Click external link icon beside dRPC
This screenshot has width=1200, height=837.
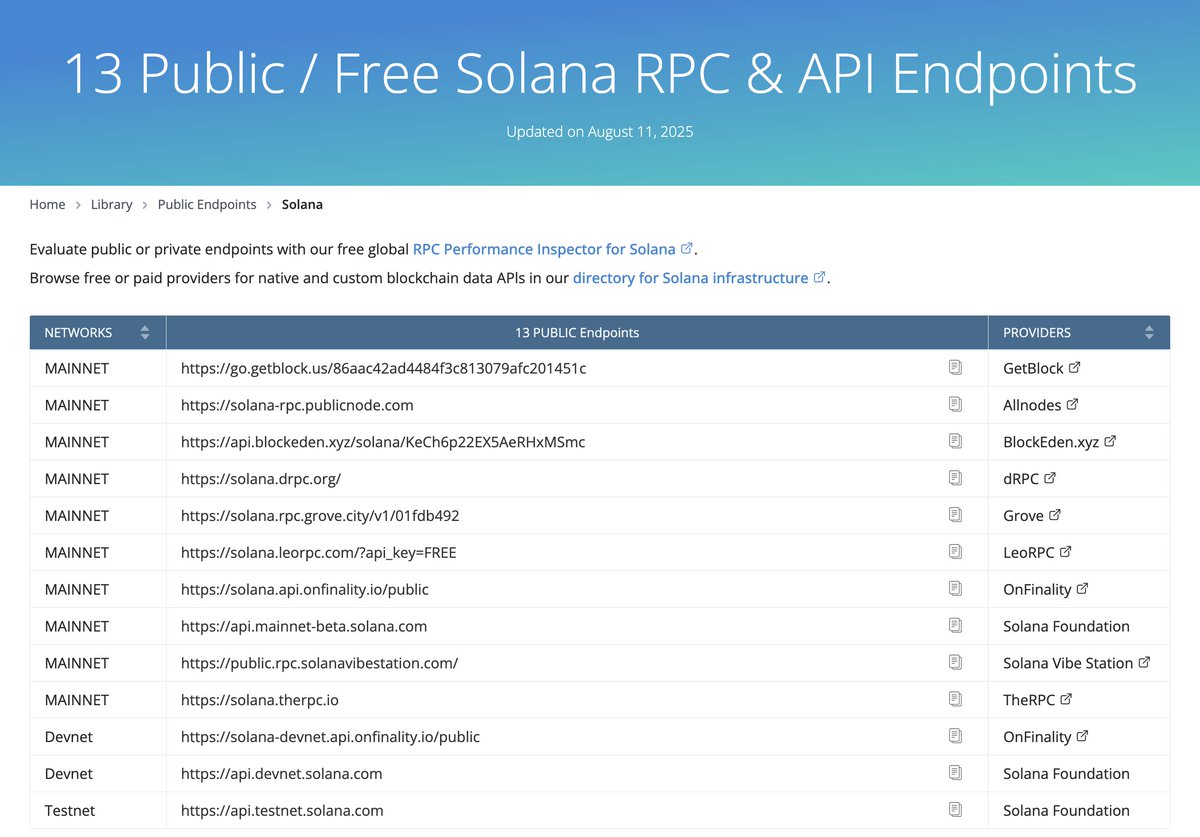(1050, 478)
